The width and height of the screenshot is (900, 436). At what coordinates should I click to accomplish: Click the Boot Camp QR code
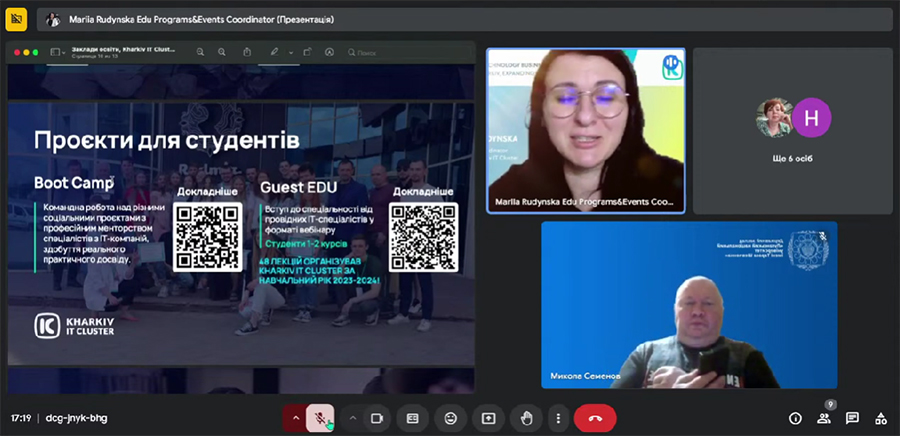(207, 237)
